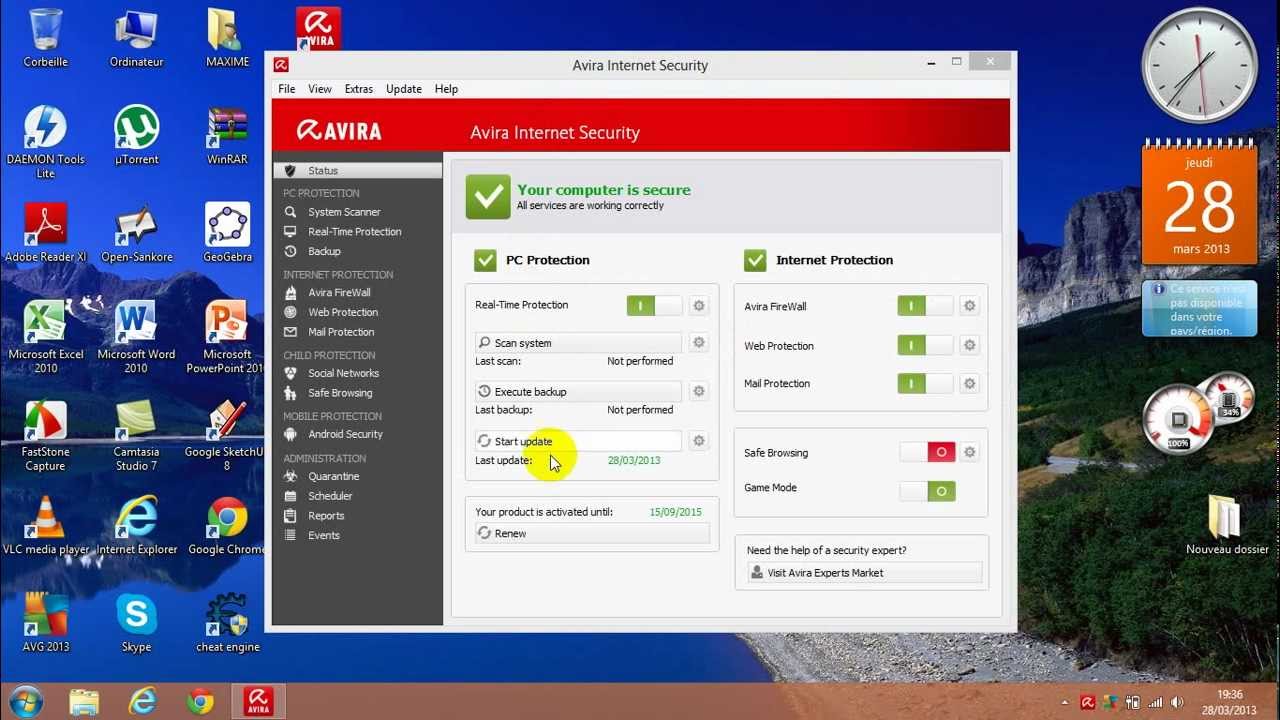The width and height of the screenshot is (1280, 720).
Task: Open the Update menu
Action: tap(404, 89)
